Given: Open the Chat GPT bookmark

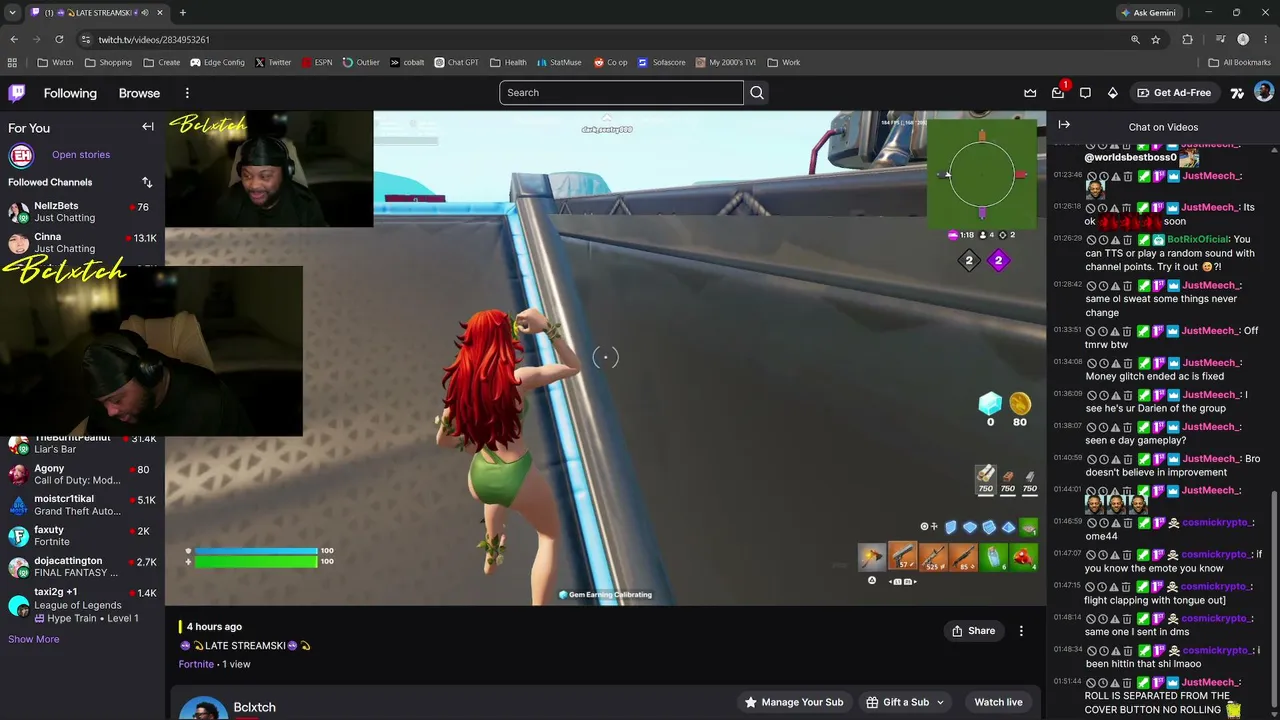Looking at the screenshot, I should 457,62.
